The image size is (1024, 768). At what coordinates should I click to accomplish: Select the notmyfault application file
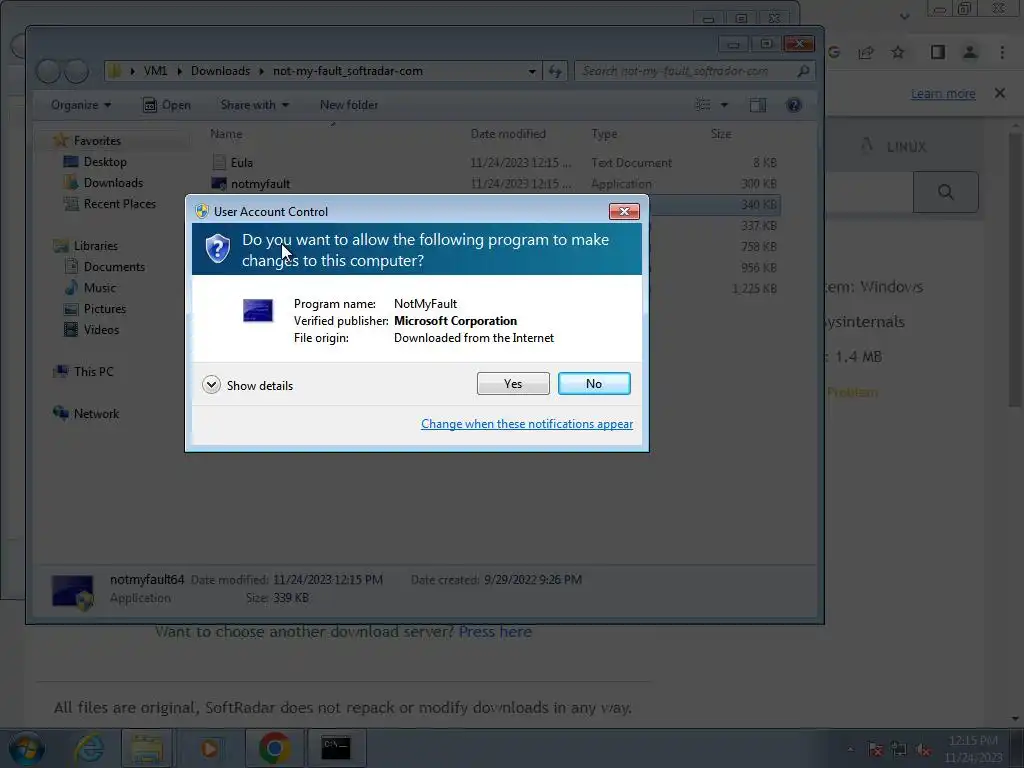pos(260,184)
